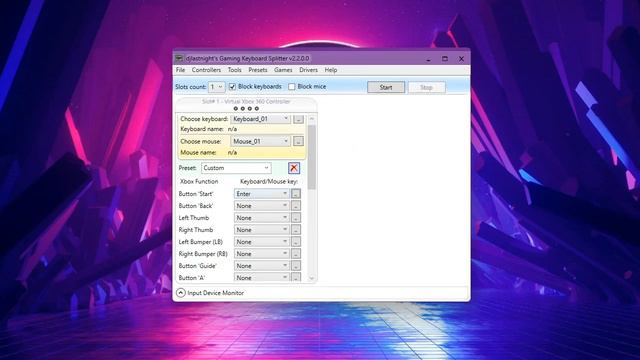Image resolution: width=640 pixels, height=360 pixels.
Task: Uncheck the Block keyboards checkbox
Action: [232, 87]
